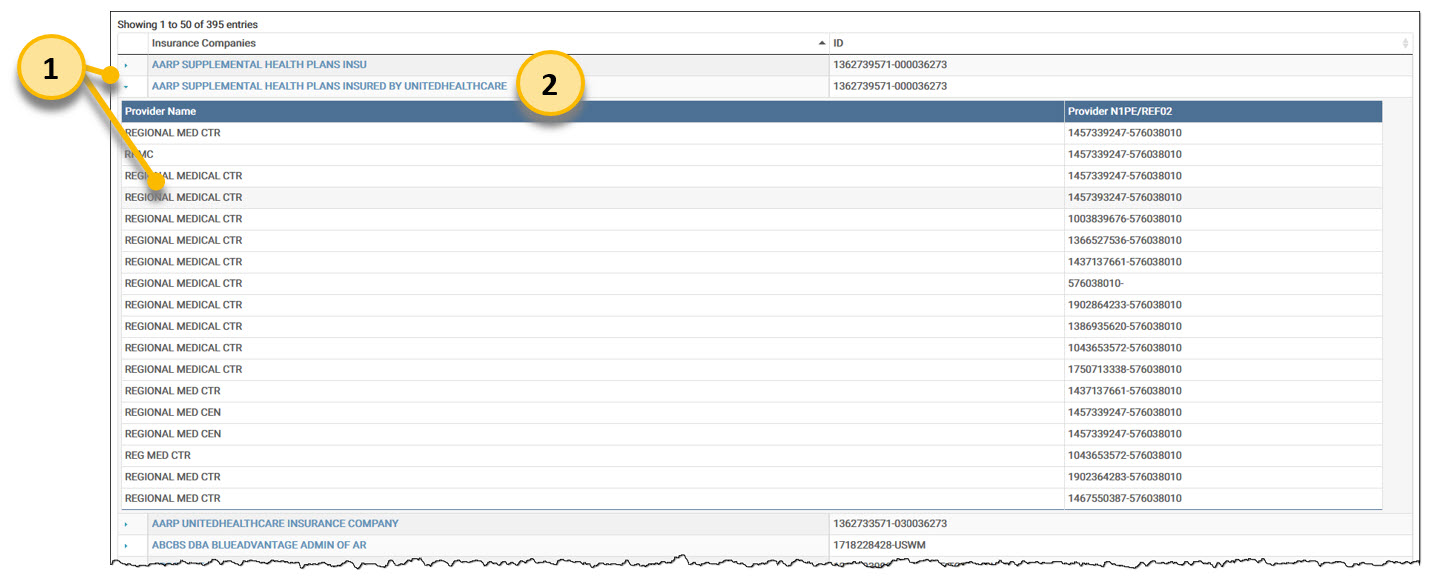The height and width of the screenshot is (576, 1431).
Task: Open AARP Supplemental Insured by UnitedHealthcare link
Action: (x=329, y=86)
